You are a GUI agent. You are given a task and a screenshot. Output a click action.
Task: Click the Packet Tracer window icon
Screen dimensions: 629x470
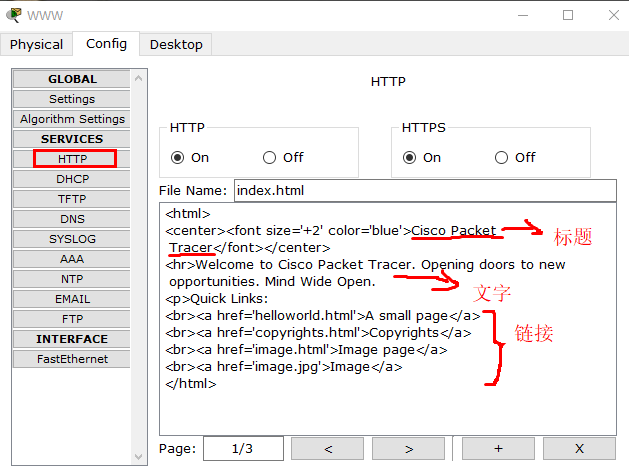[13, 15]
